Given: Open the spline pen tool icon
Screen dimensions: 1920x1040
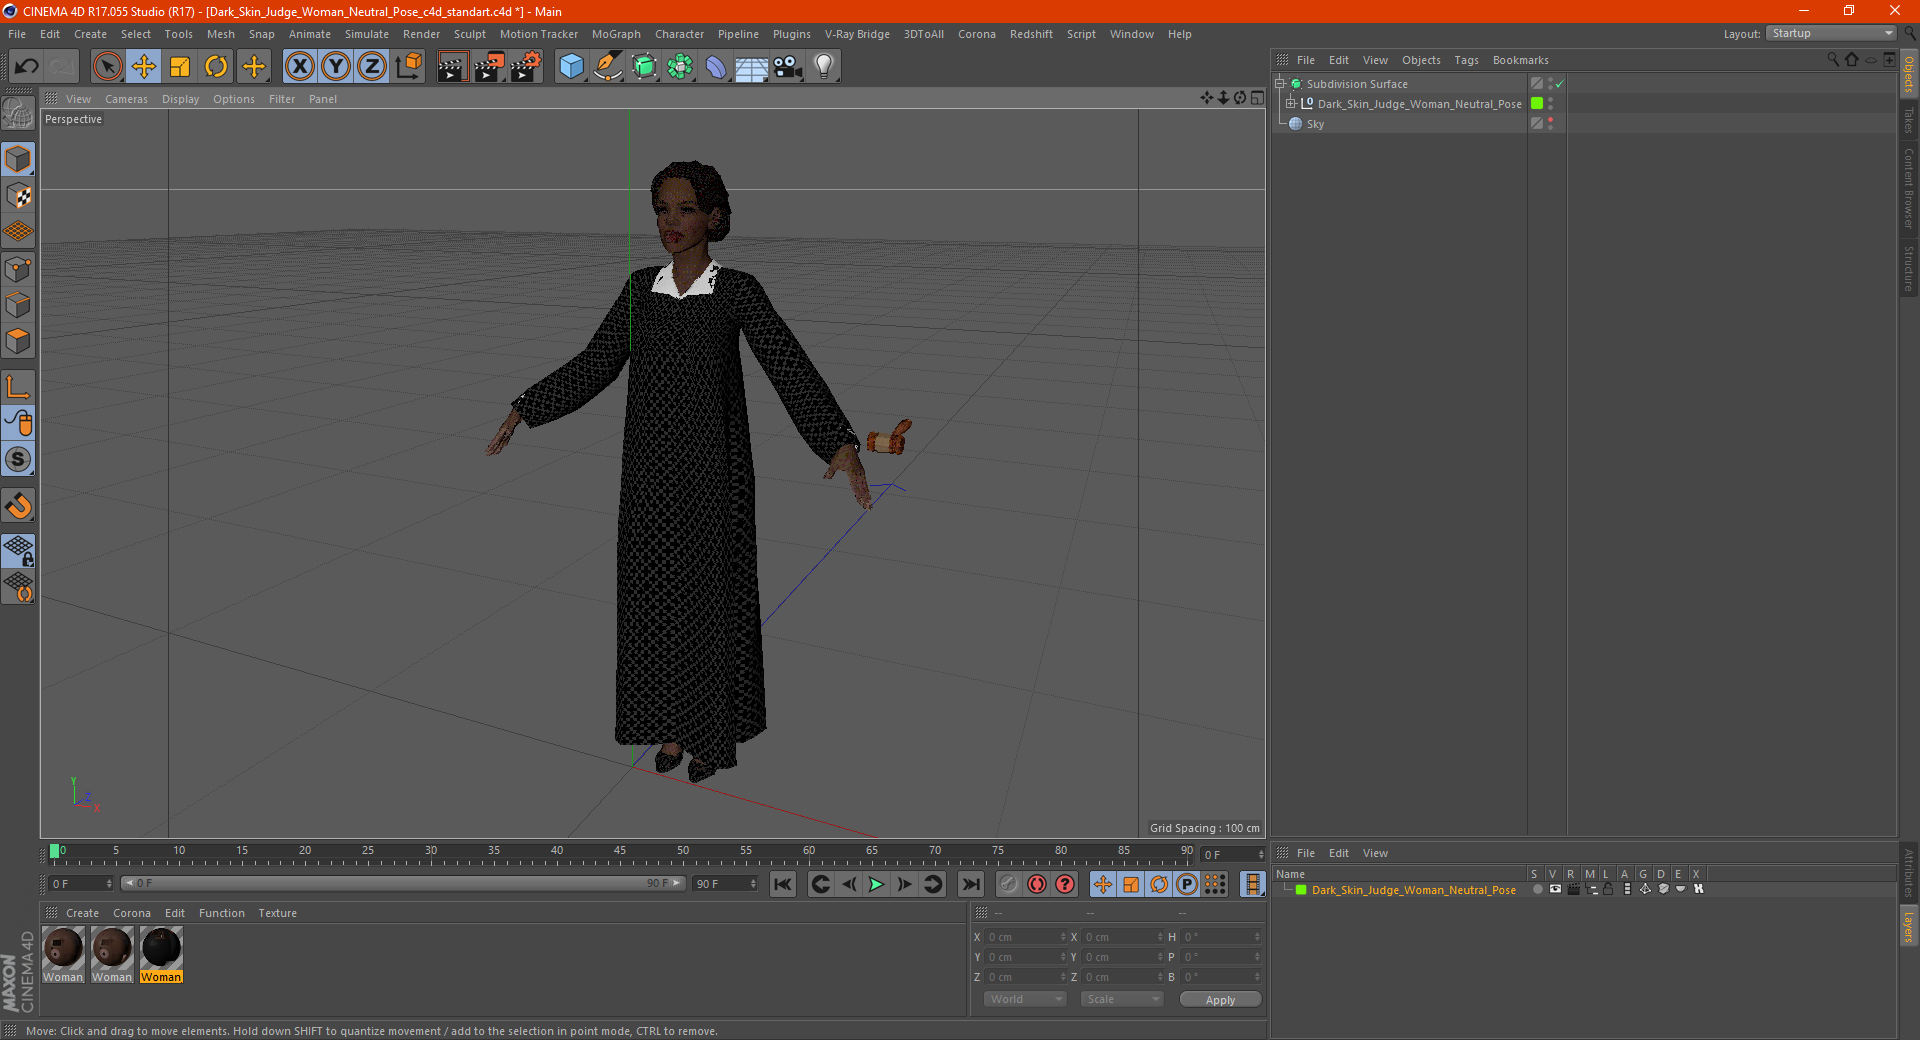Looking at the screenshot, I should (x=608, y=67).
